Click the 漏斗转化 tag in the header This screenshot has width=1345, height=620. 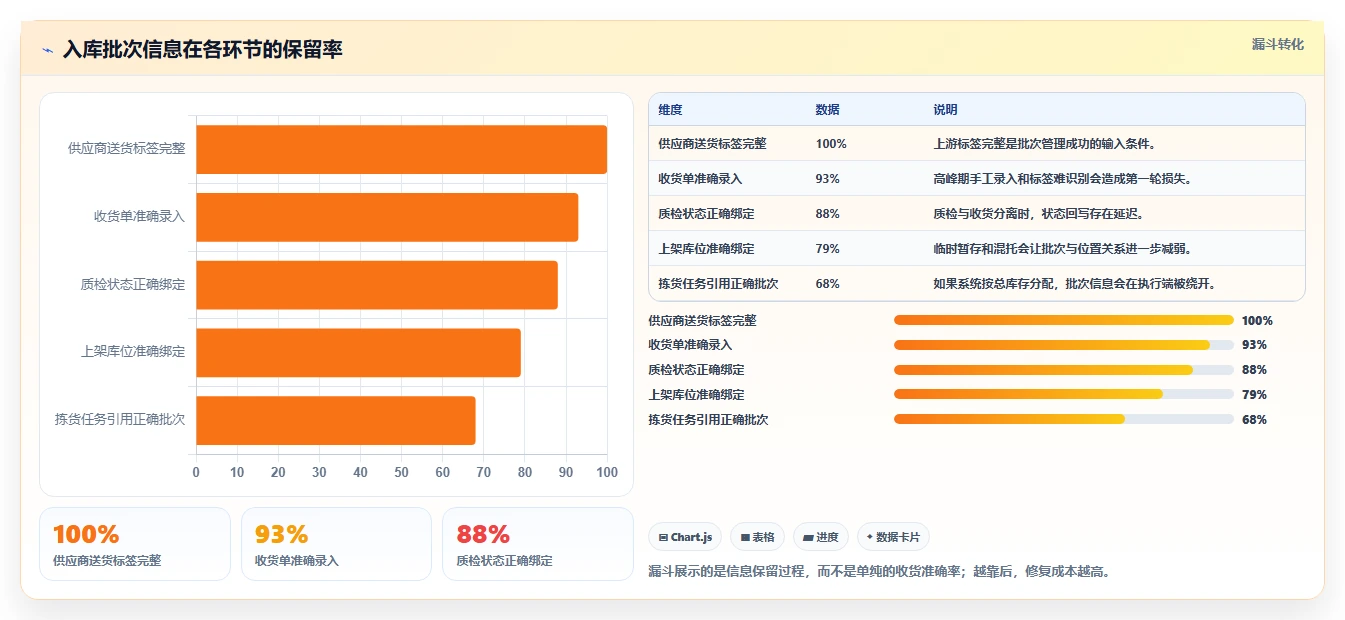click(x=1277, y=45)
